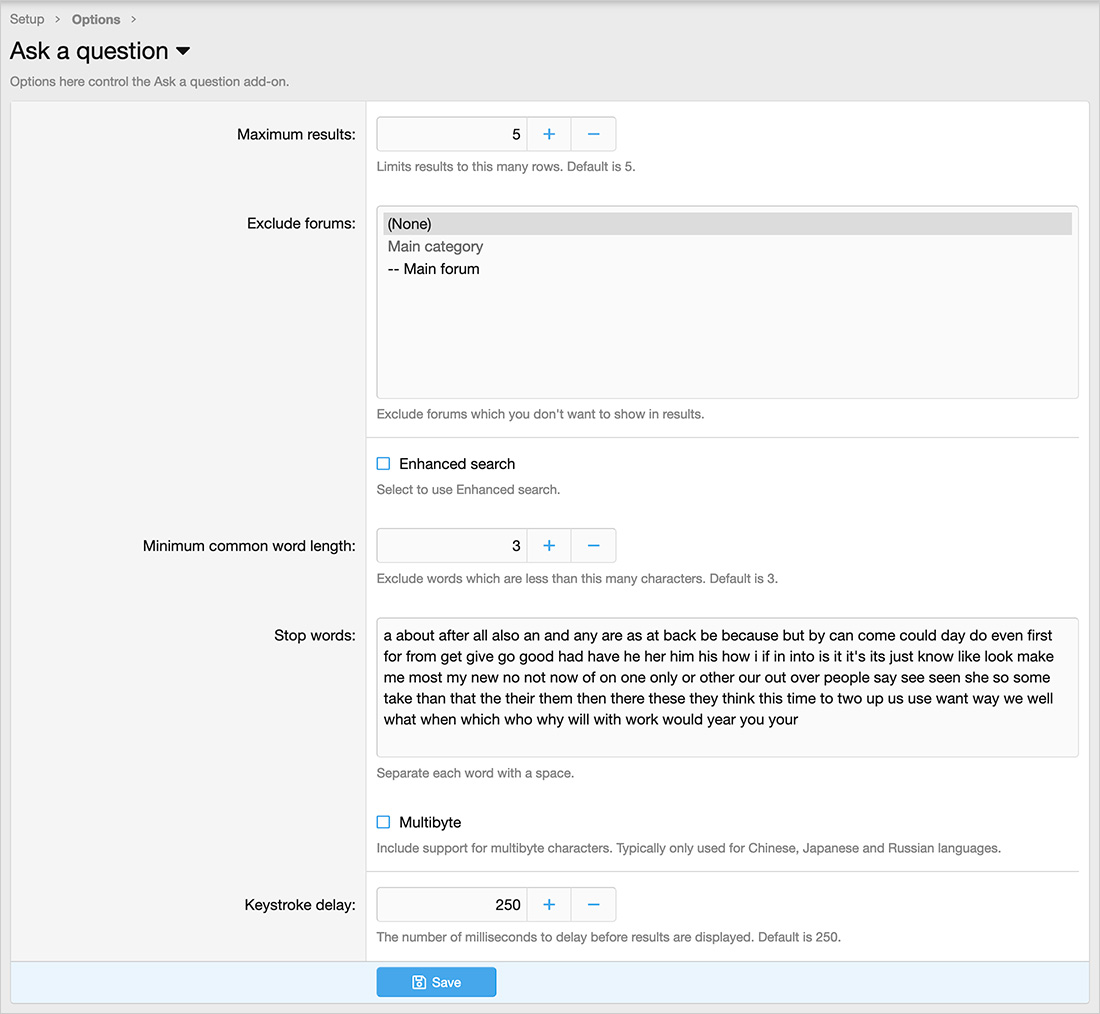Screen dimensions: 1100x1014
Task: Select Main forum in Exclude forums list
Action: pyautogui.click(x=441, y=269)
